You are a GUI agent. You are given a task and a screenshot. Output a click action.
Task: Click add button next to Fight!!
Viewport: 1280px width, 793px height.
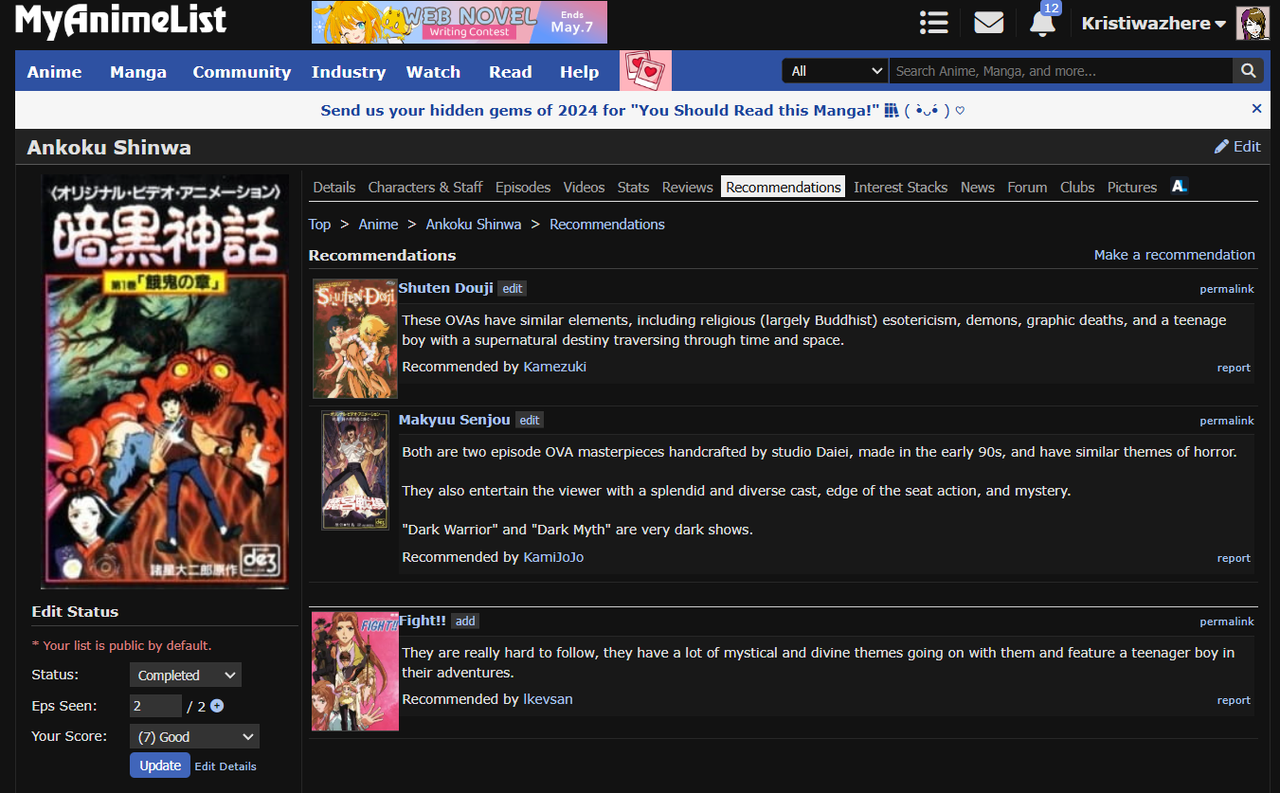465,621
